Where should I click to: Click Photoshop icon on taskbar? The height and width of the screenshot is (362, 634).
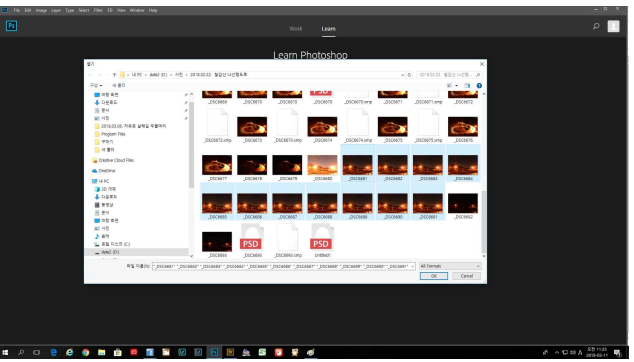(214, 353)
